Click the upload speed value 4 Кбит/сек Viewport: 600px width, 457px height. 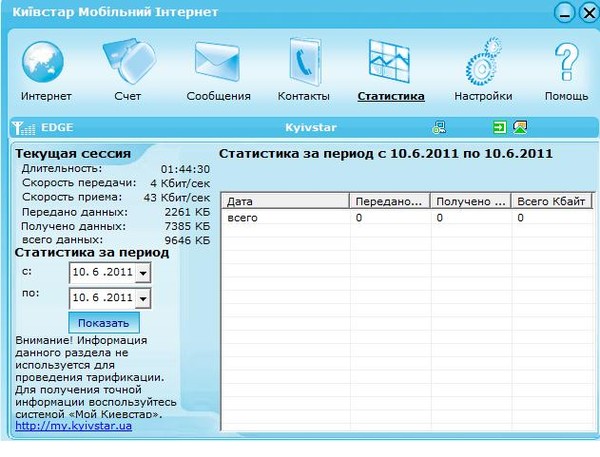(x=180, y=183)
